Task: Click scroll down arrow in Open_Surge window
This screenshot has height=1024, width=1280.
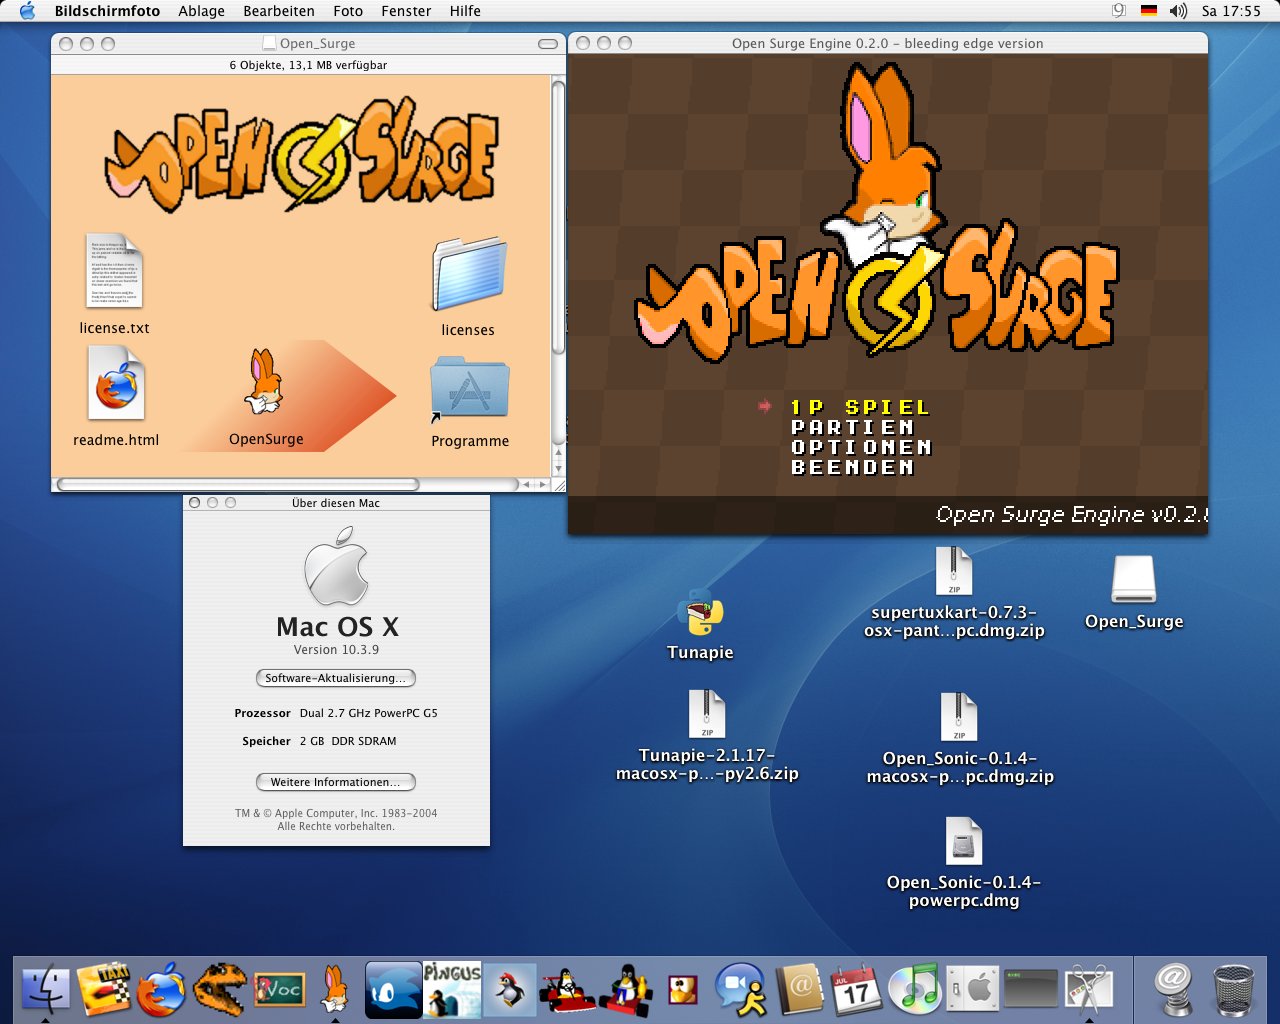Action: (559, 468)
